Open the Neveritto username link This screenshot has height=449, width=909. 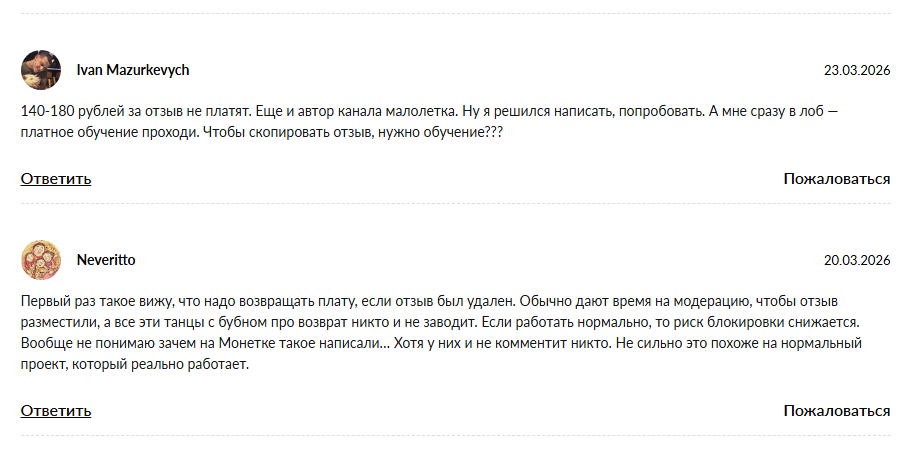[x=106, y=260]
